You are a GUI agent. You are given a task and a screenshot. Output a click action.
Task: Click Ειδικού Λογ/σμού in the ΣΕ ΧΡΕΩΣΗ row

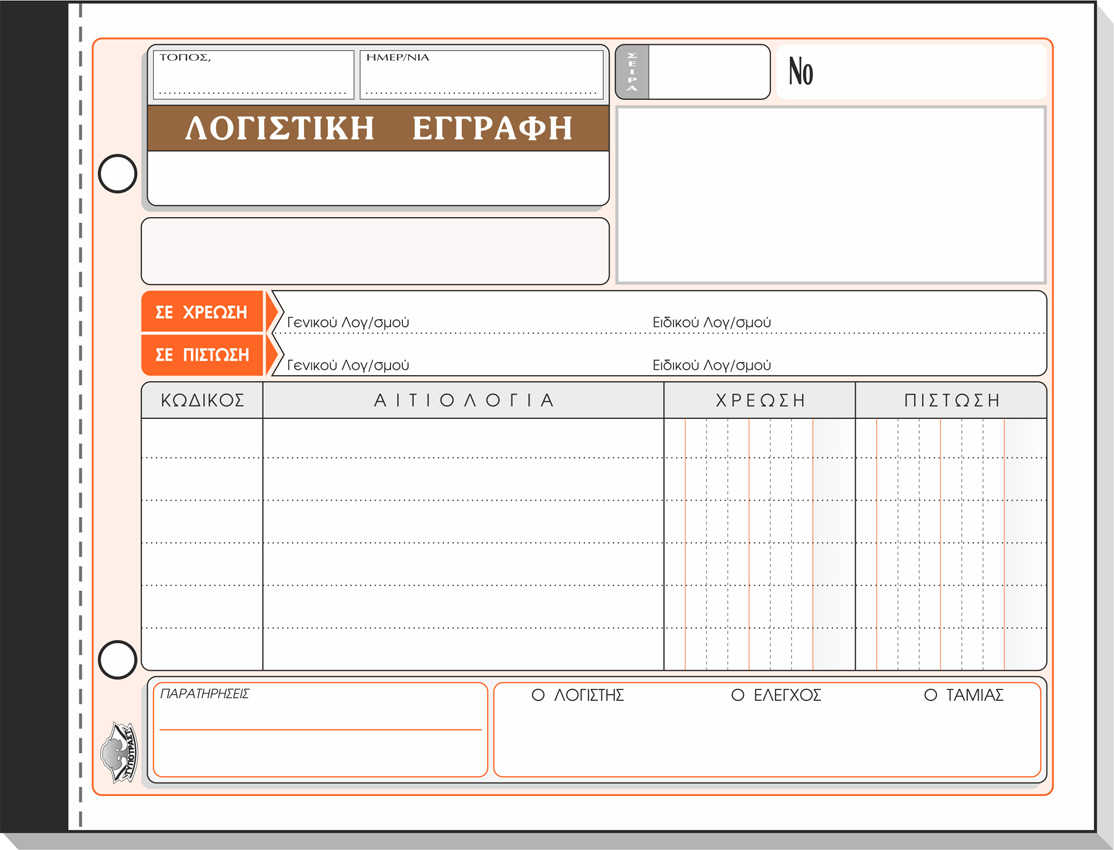tap(711, 323)
